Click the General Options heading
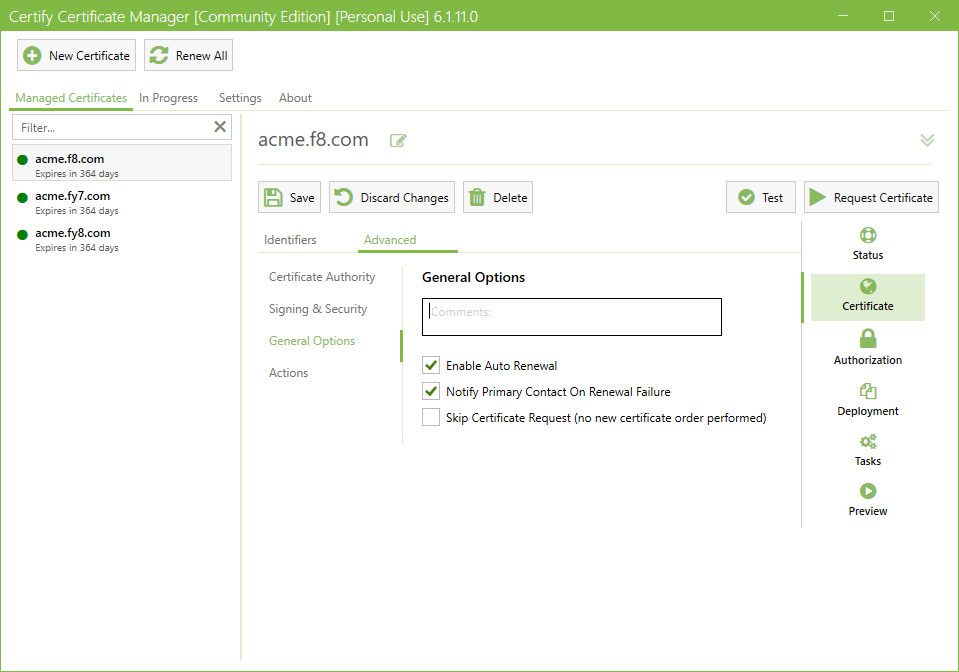Image resolution: width=959 pixels, height=672 pixels. 473,277
